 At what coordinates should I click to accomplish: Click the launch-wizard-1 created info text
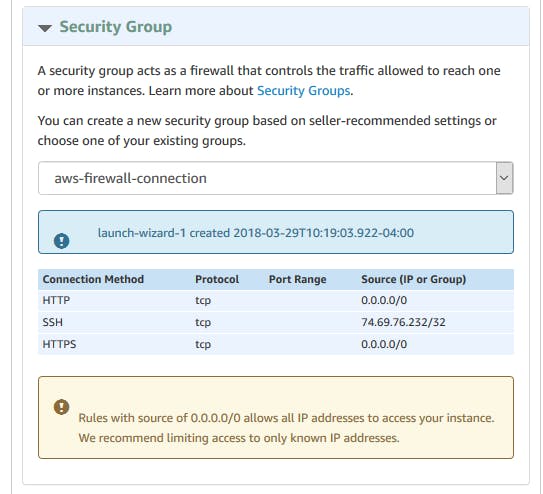click(x=256, y=233)
